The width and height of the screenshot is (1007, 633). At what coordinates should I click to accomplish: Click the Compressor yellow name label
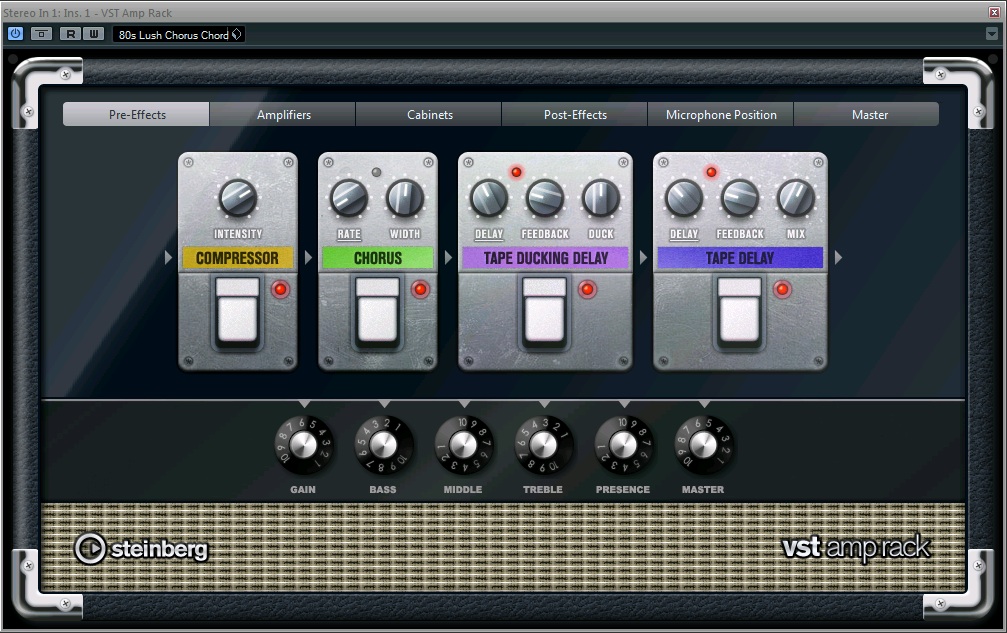(238, 258)
